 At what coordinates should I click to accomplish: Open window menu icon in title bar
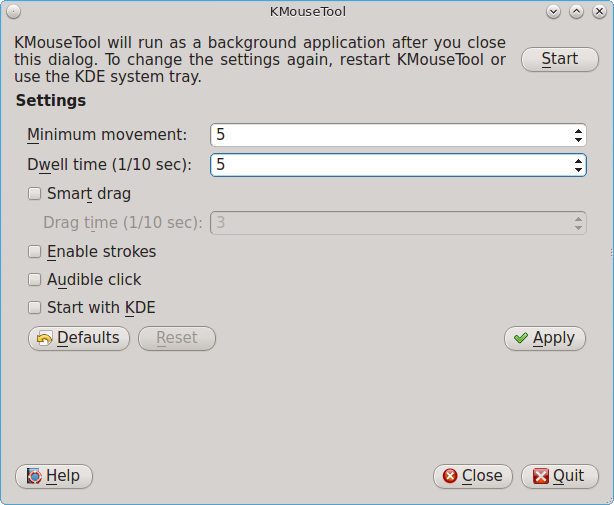[x=13, y=12]
